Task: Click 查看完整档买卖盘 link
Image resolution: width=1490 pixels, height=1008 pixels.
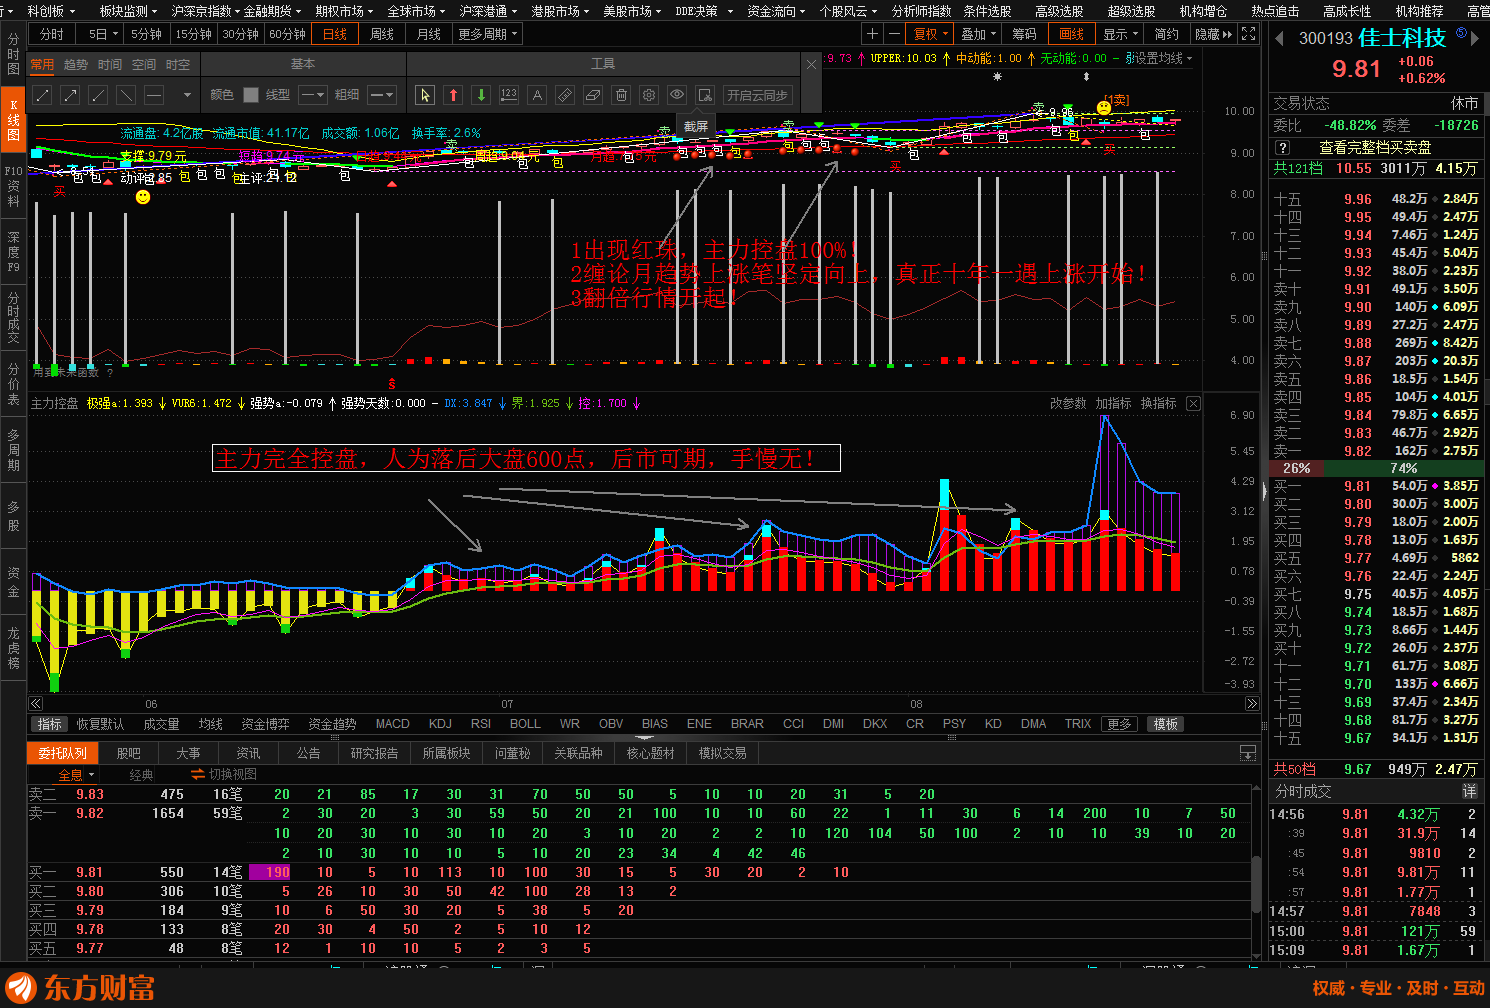Action: point(1375,147)
